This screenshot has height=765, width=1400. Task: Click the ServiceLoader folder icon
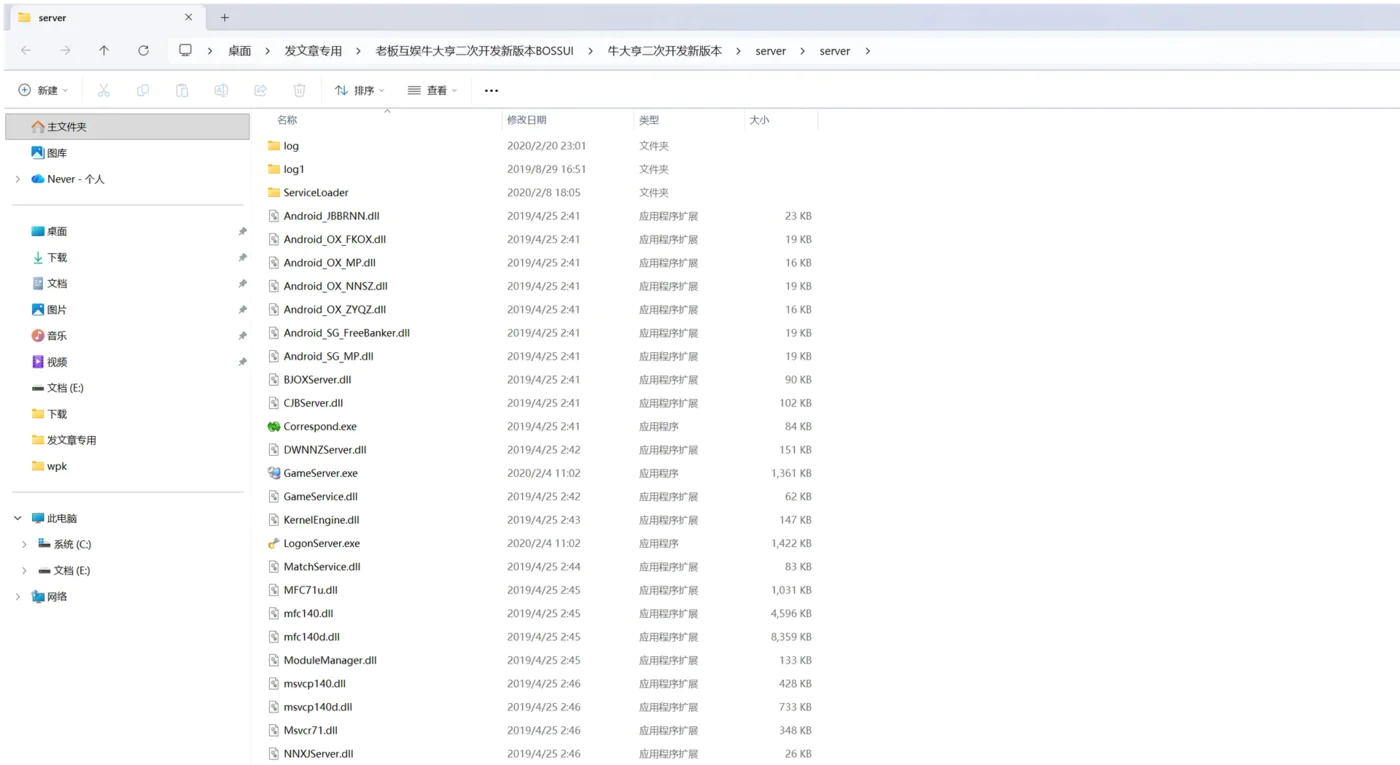point(274,192)
